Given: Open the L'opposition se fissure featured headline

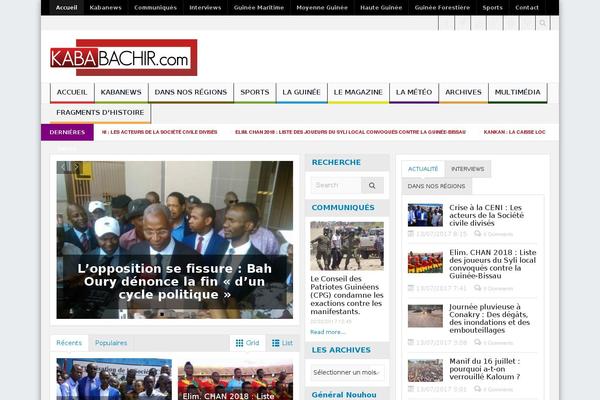Looking at the screenshot, I should pyautogui.click(x=174, y=281).
